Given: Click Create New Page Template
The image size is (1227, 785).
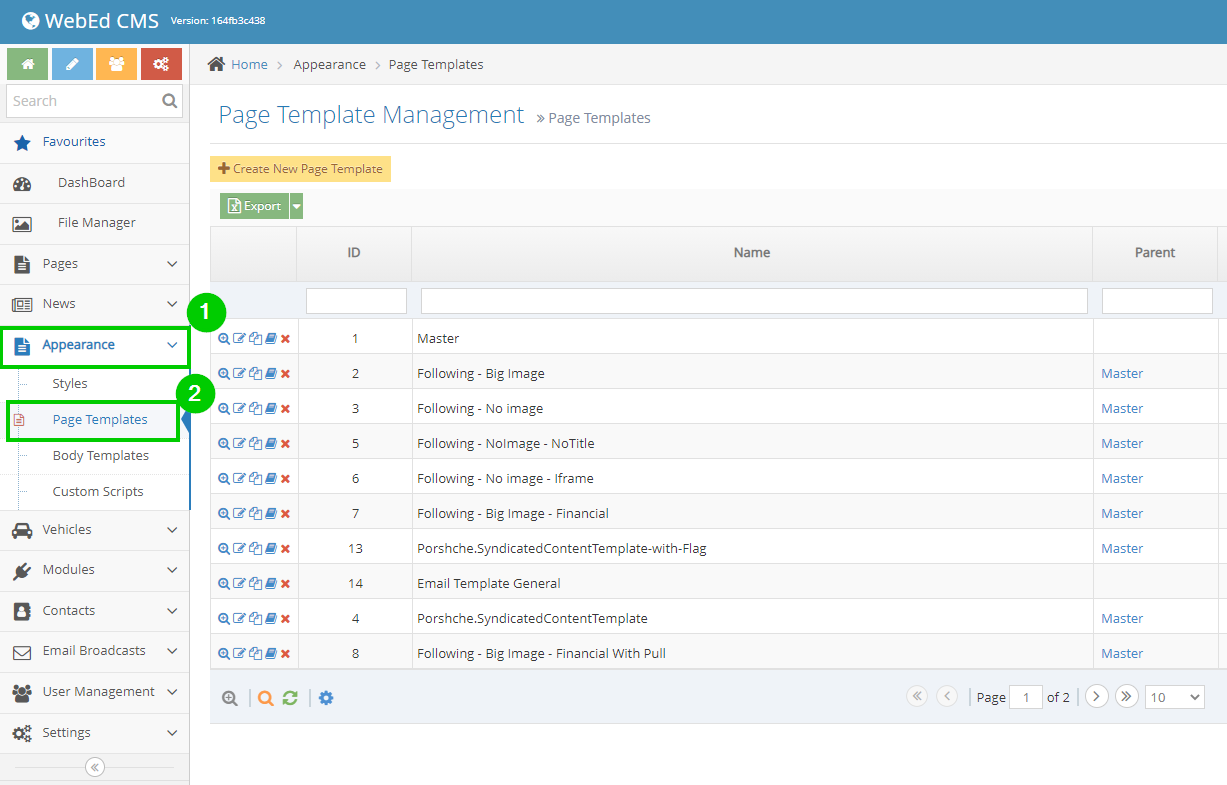Looking at the screenshot, I should point(300,168).
